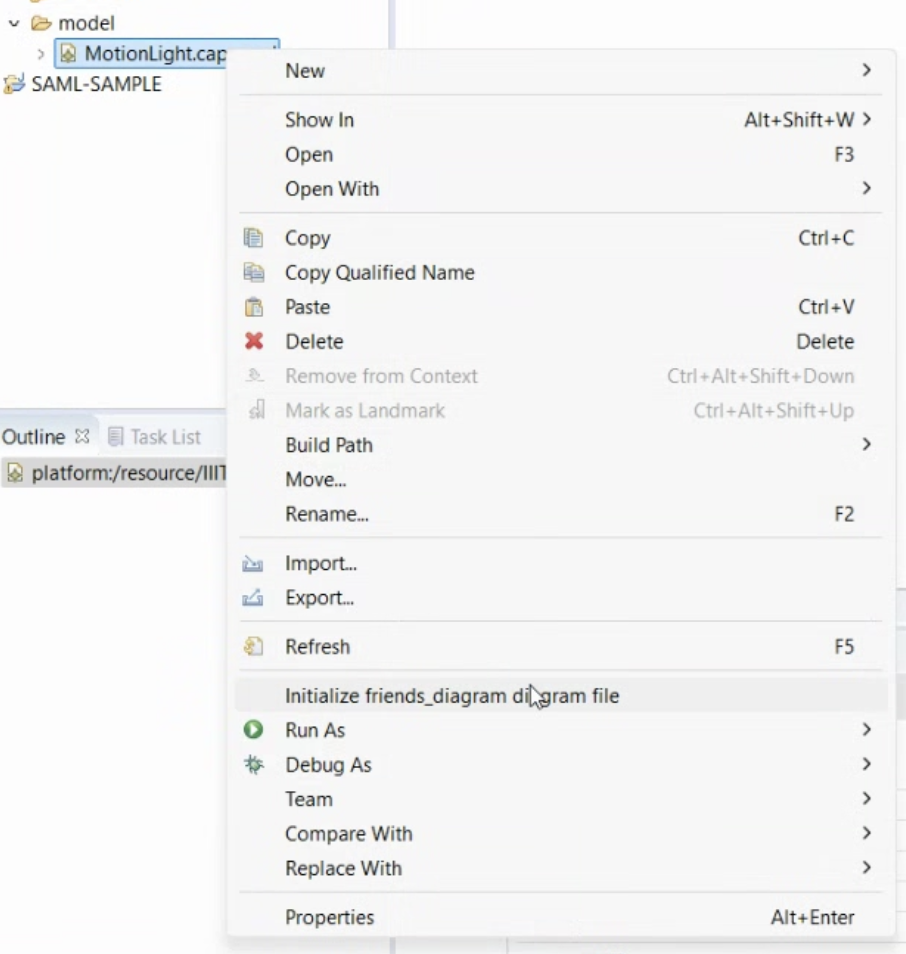
Task: Click the green Run As icon
Action: (x=254, y=731)
